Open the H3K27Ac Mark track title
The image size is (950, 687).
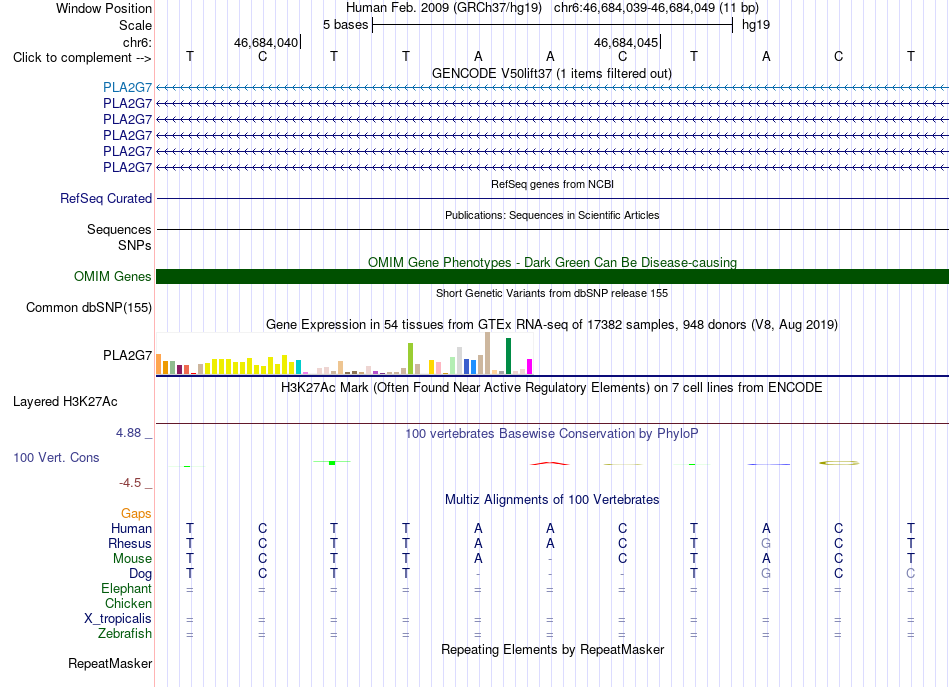[x=552, y=388]
